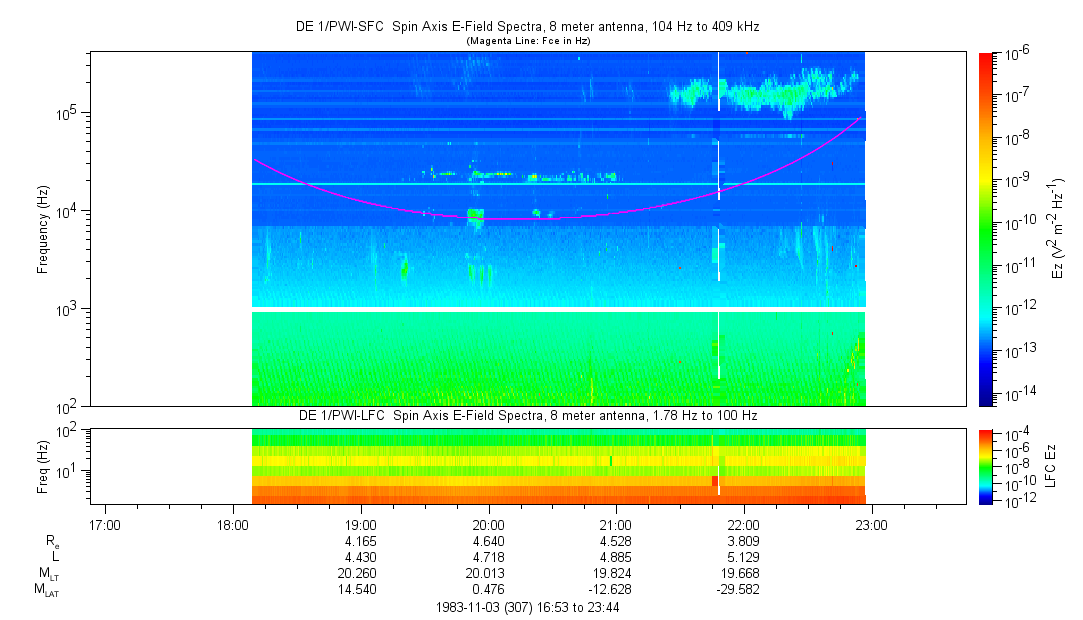This screenshot has height=620, width=1083.
Task: Click the lower LFC Ez colorbar
Action: pos(986,466)
